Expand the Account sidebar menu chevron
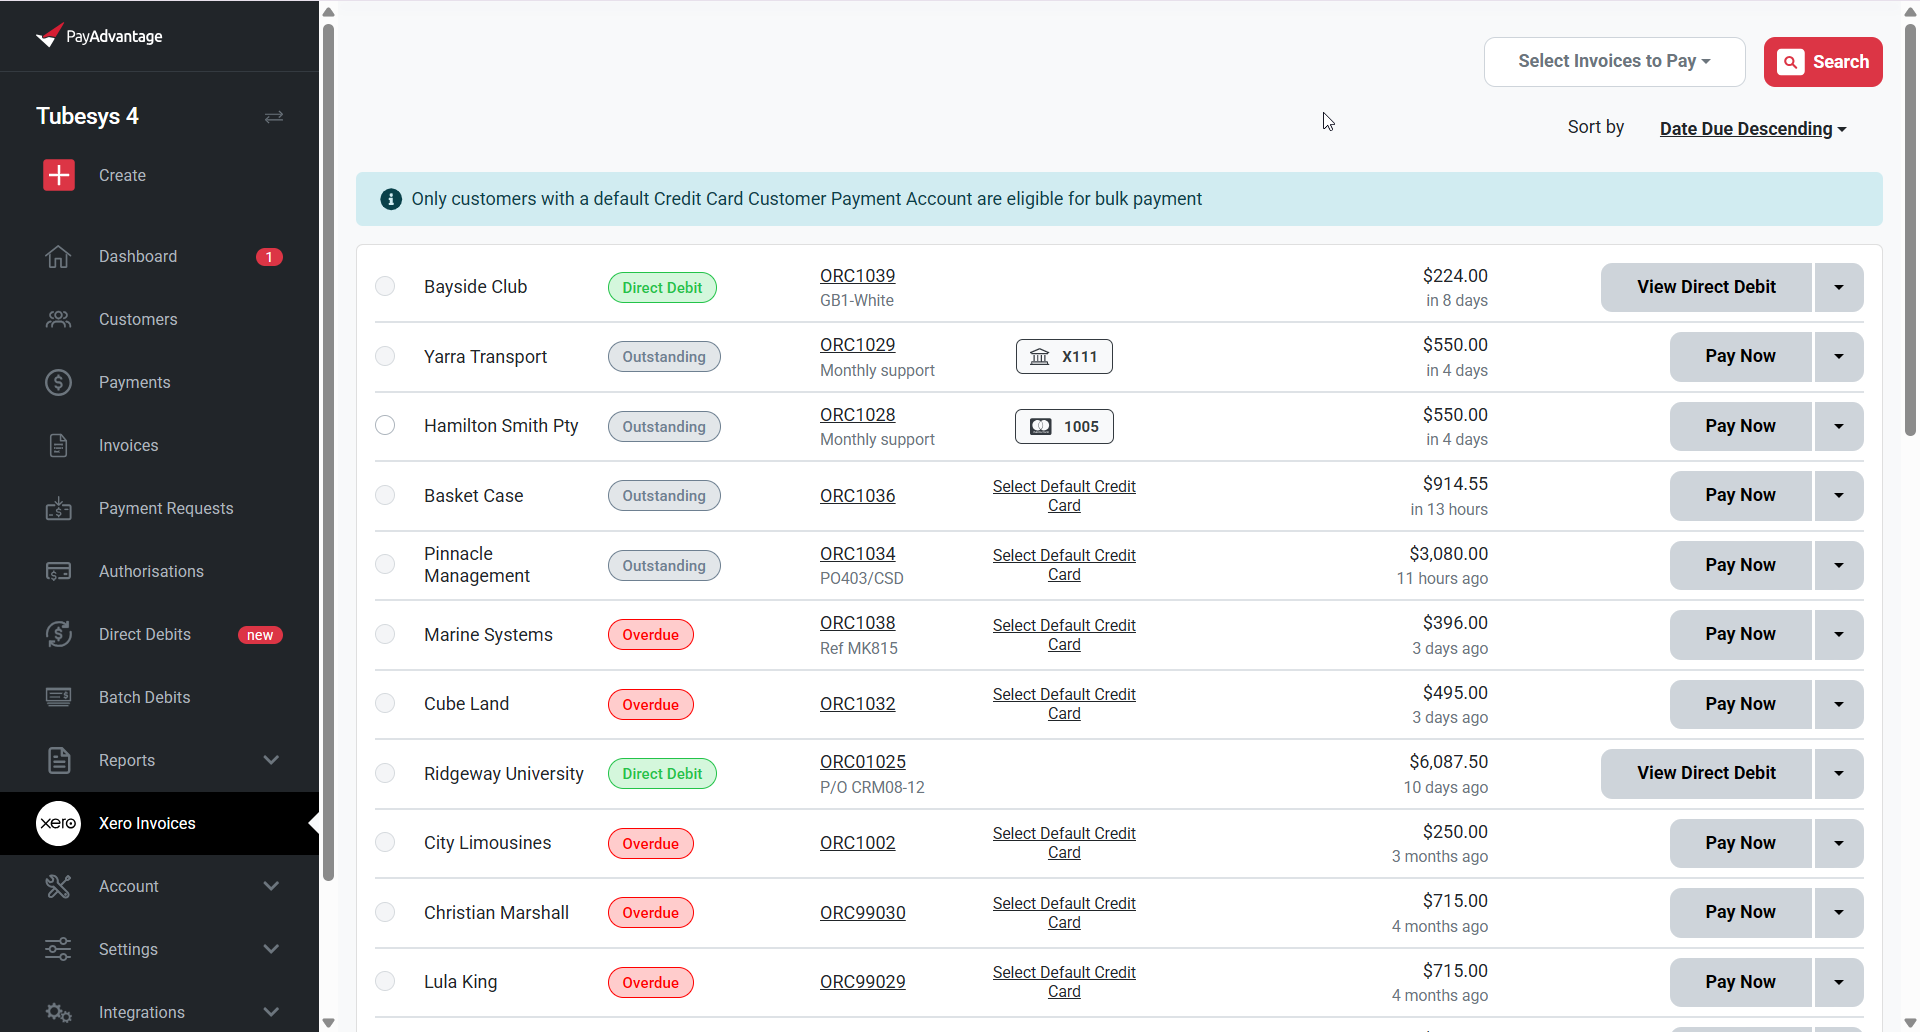The width and height of the screenshot is (1920, 1032). coord(271,886)
